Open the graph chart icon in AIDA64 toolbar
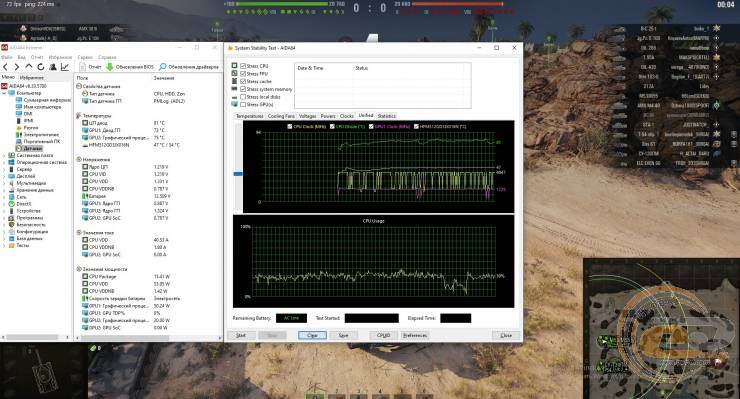This screenshot has width=740, height=399. click(65, 67)
